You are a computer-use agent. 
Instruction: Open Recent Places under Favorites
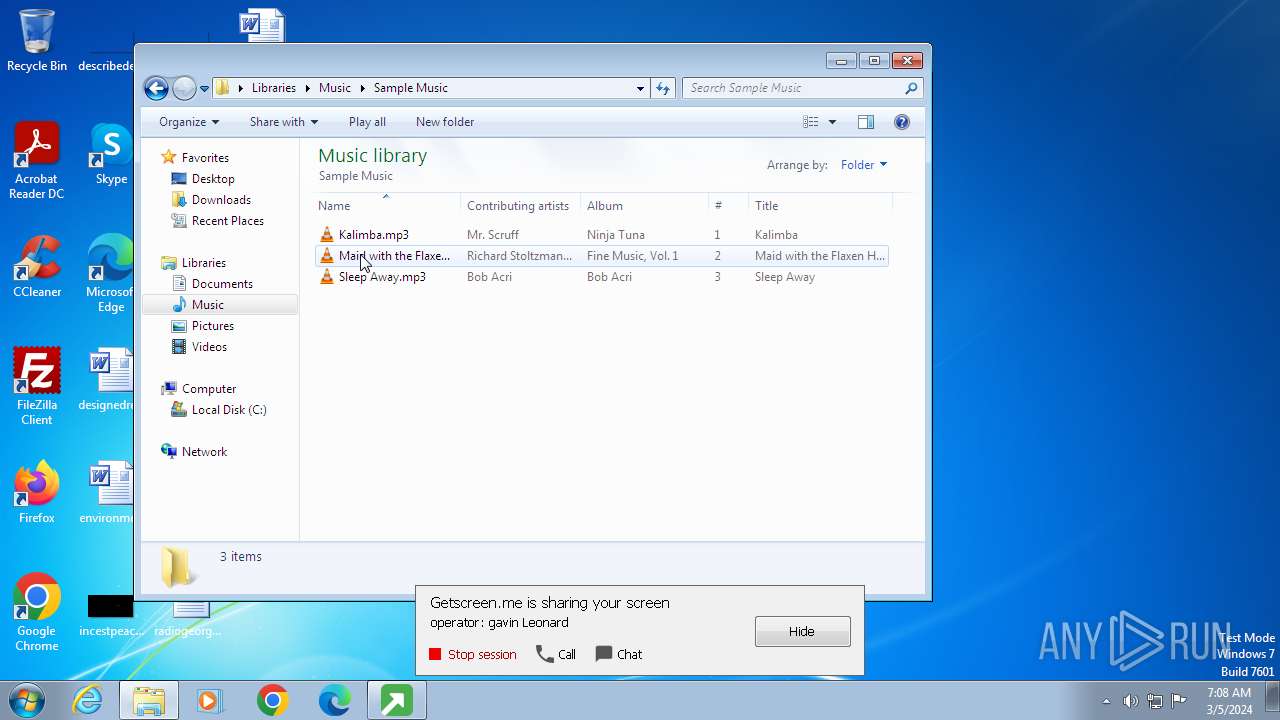[x=228, y=221]
